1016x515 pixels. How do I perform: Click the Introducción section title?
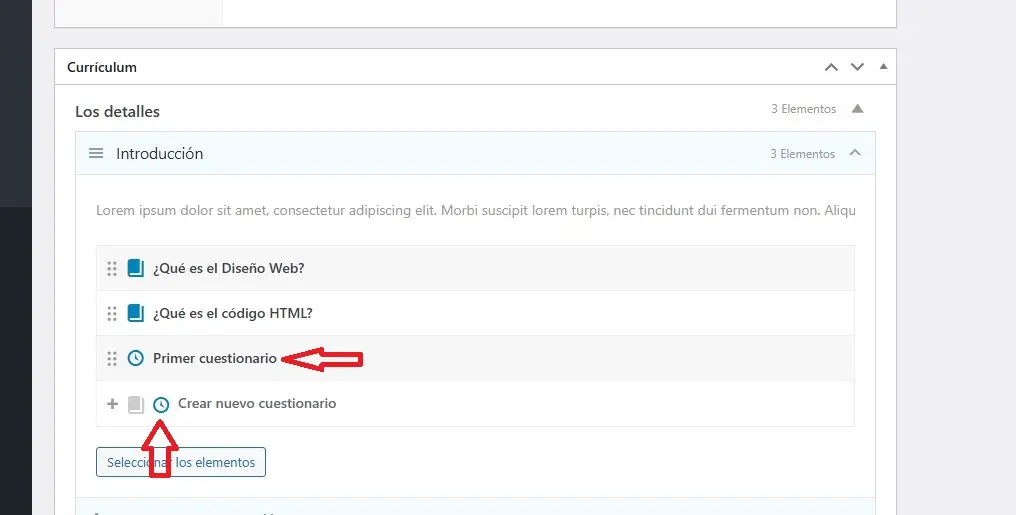(x=159, y=154)
